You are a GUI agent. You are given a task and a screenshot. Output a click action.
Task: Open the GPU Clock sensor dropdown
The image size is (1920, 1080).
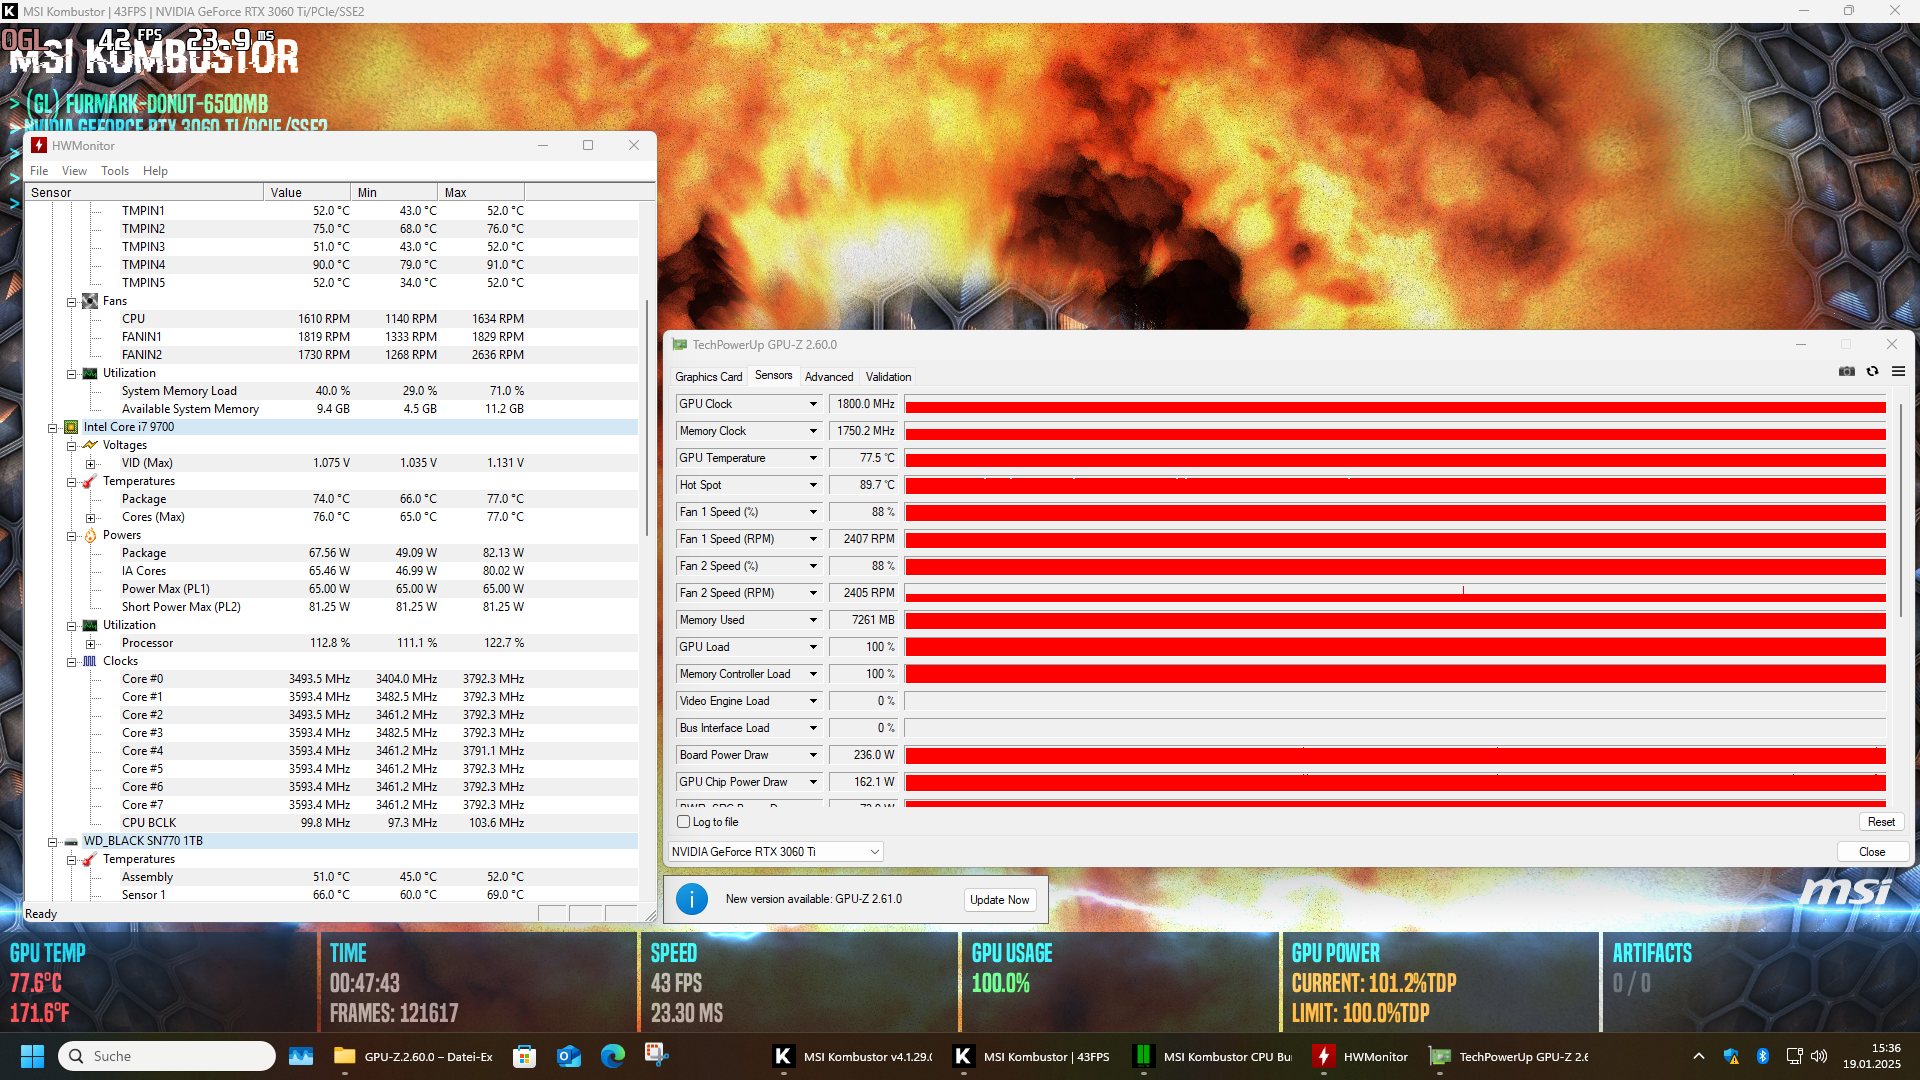[813, 404]
